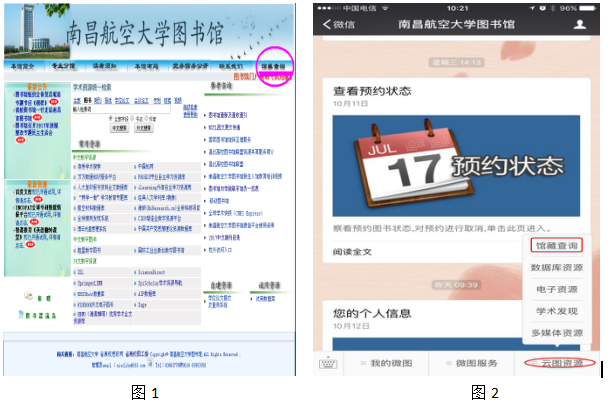Open the account profile icon in WeChat header
The height and width of the screenshot is (412, 613).
(x=579, y=25)
